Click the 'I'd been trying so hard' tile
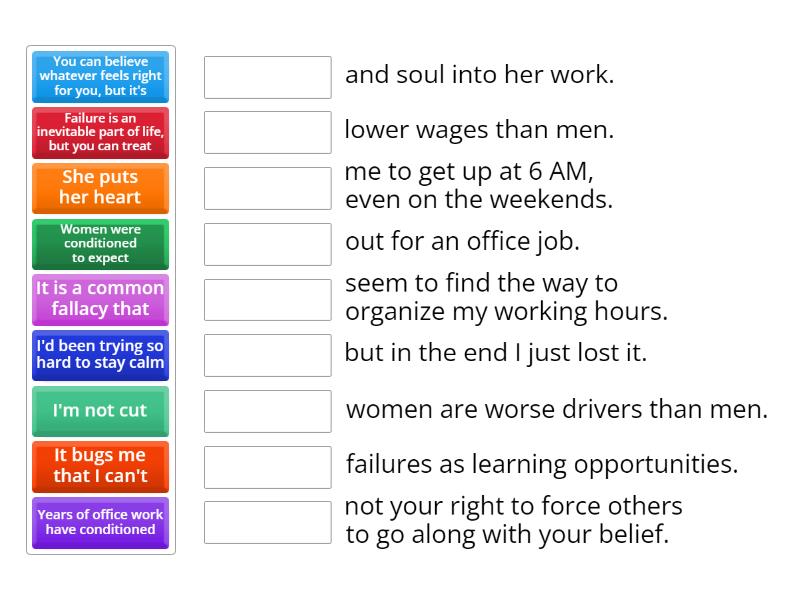The height and width of the screenshot is (600, 800). (99, 355)
